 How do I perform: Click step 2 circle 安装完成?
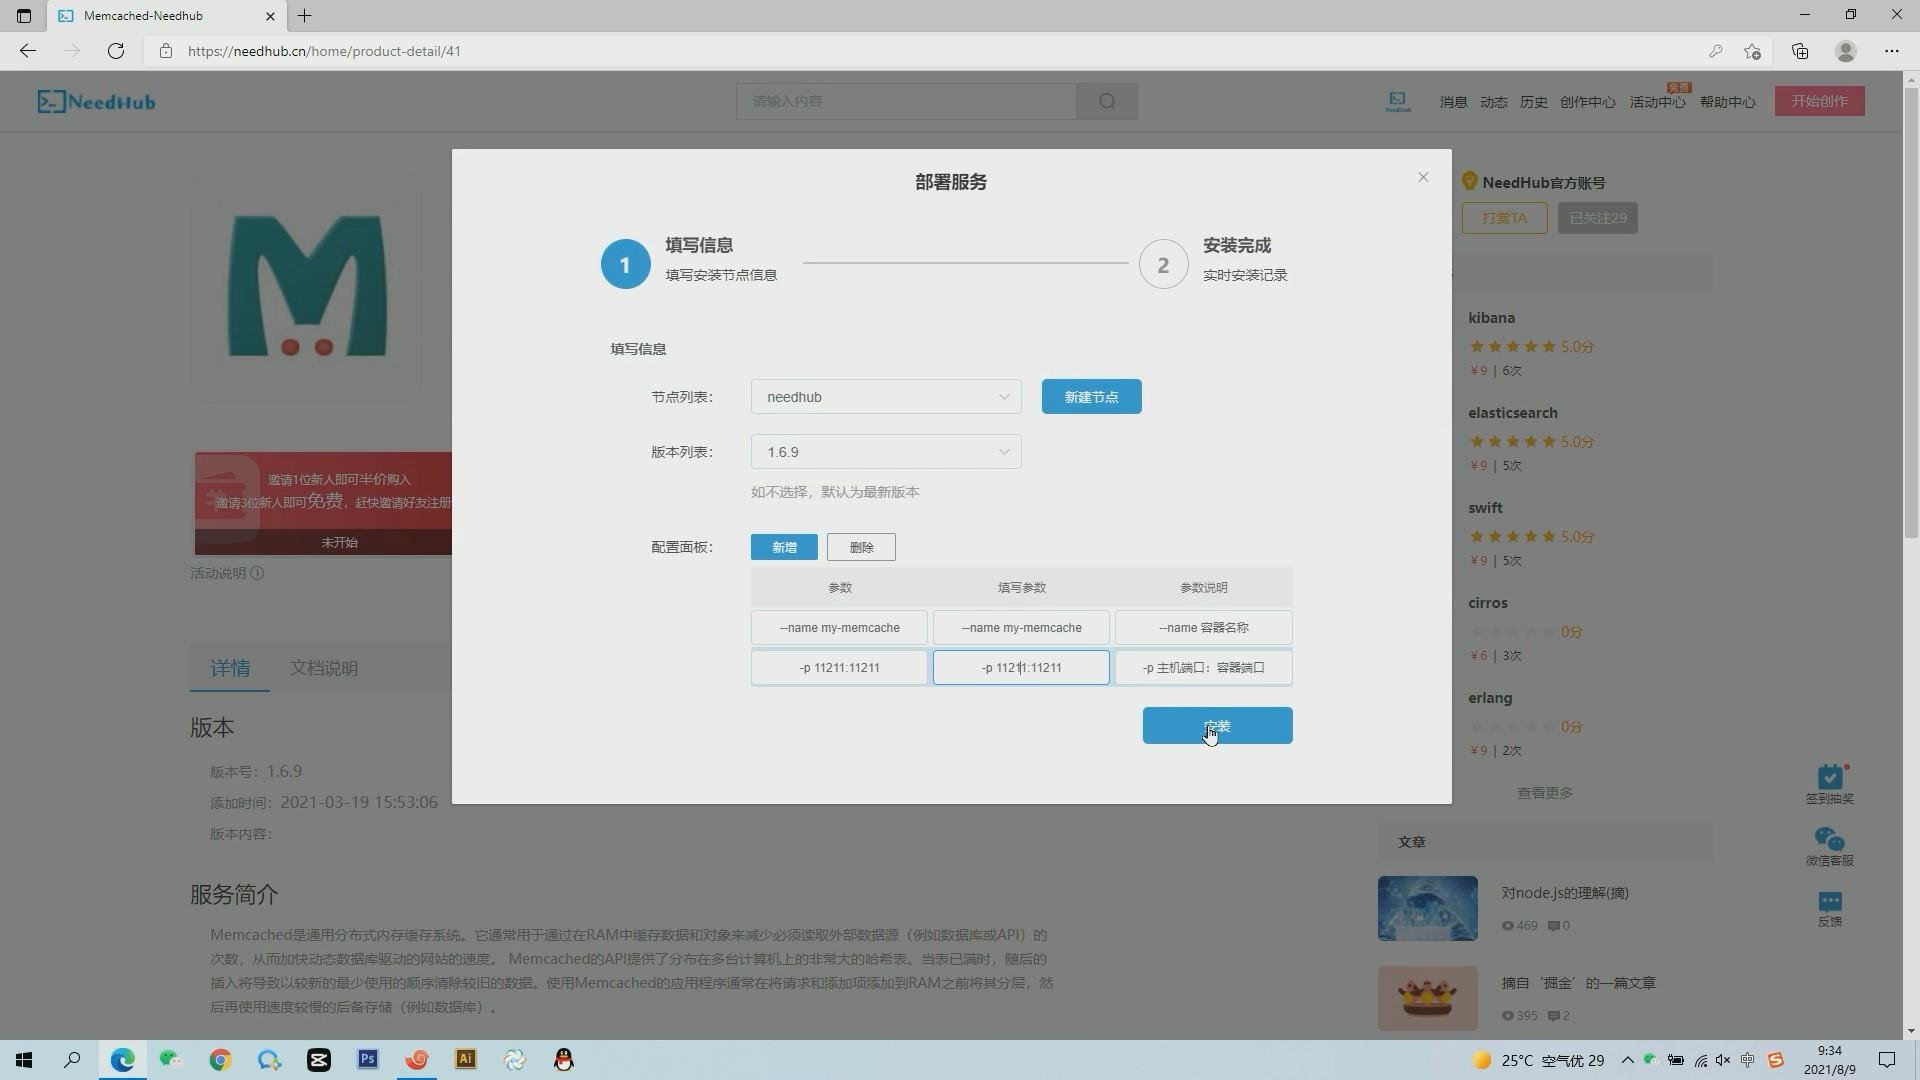click(x=1163, y=264)
